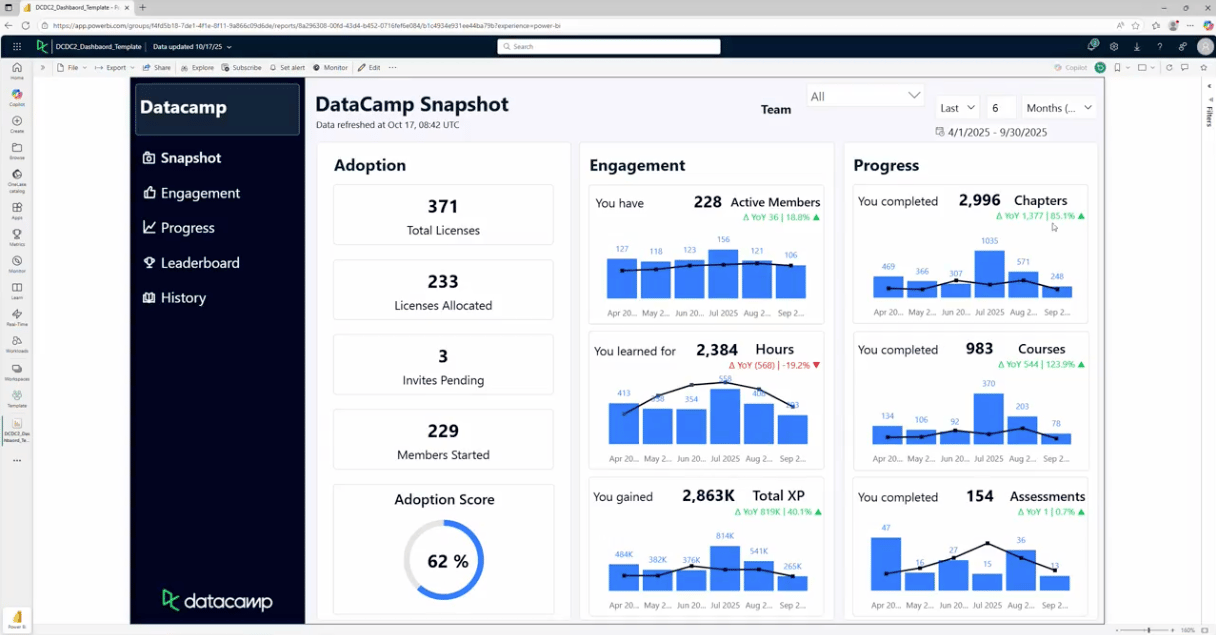Open the OneLake catalog from the sidebar

17,177
